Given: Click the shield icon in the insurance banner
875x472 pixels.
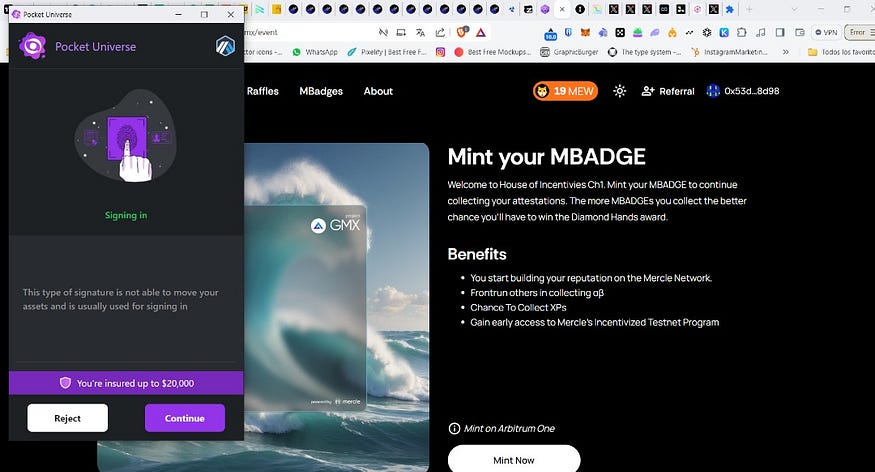Looking at the screenshot, I should pyautogui.click(x=65, y=383).
